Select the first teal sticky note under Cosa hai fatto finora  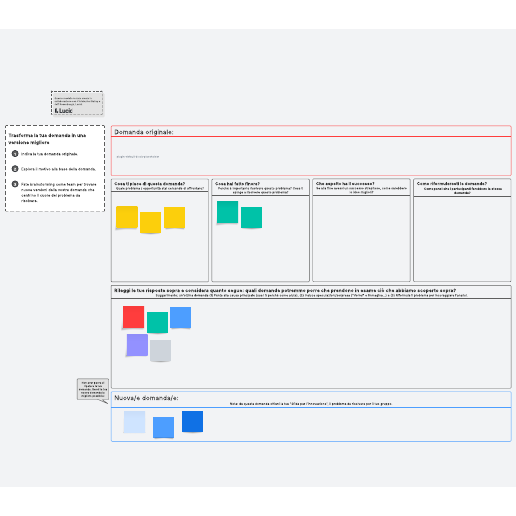(x=227, y=212)
